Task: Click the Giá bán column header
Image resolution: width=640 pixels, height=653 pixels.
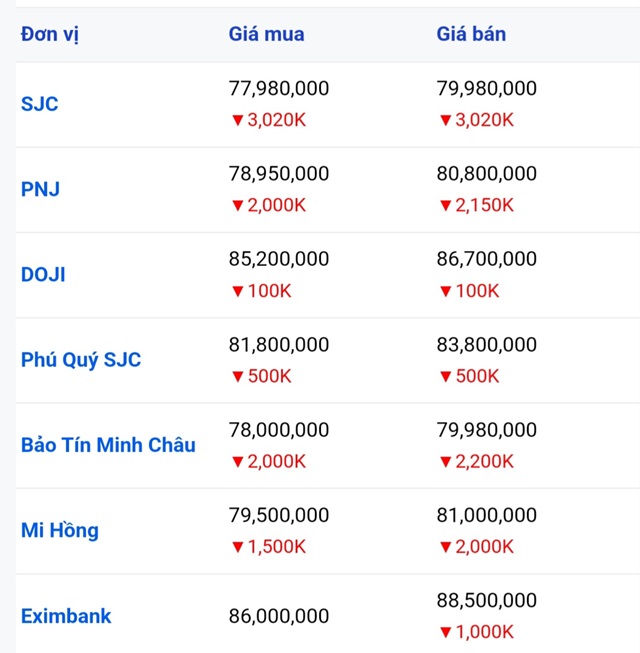Action: [x=471, y=34]
